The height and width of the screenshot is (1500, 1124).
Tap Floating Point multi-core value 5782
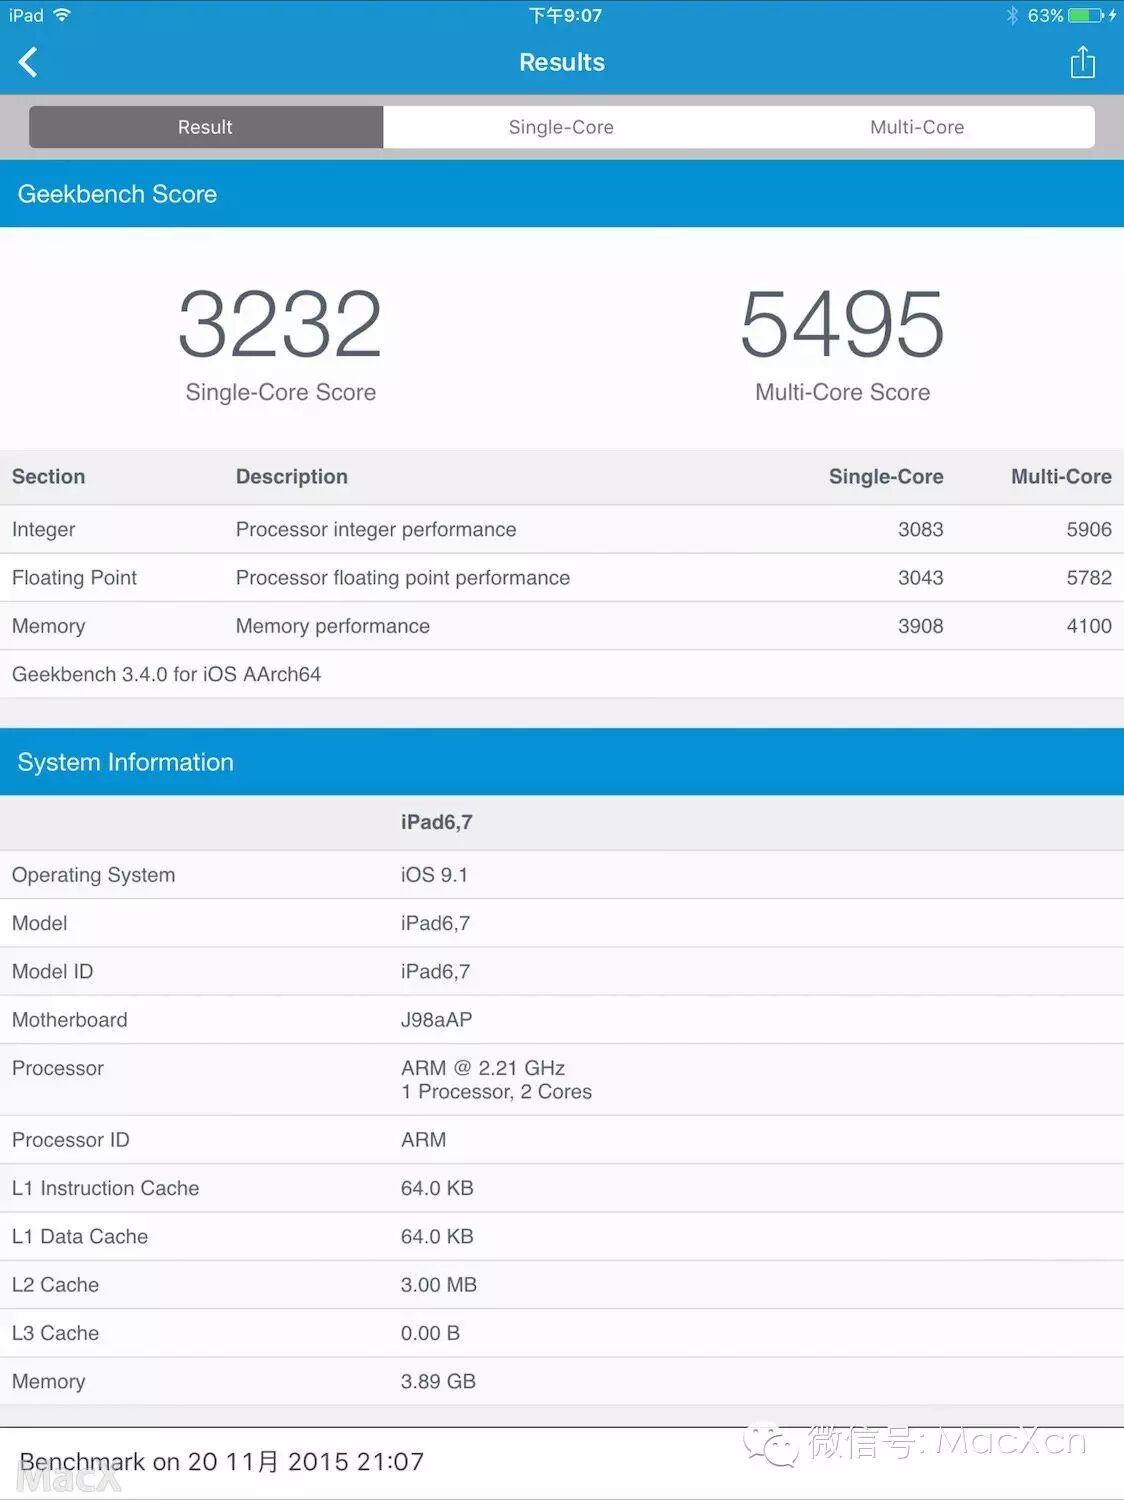point(1089,578)
